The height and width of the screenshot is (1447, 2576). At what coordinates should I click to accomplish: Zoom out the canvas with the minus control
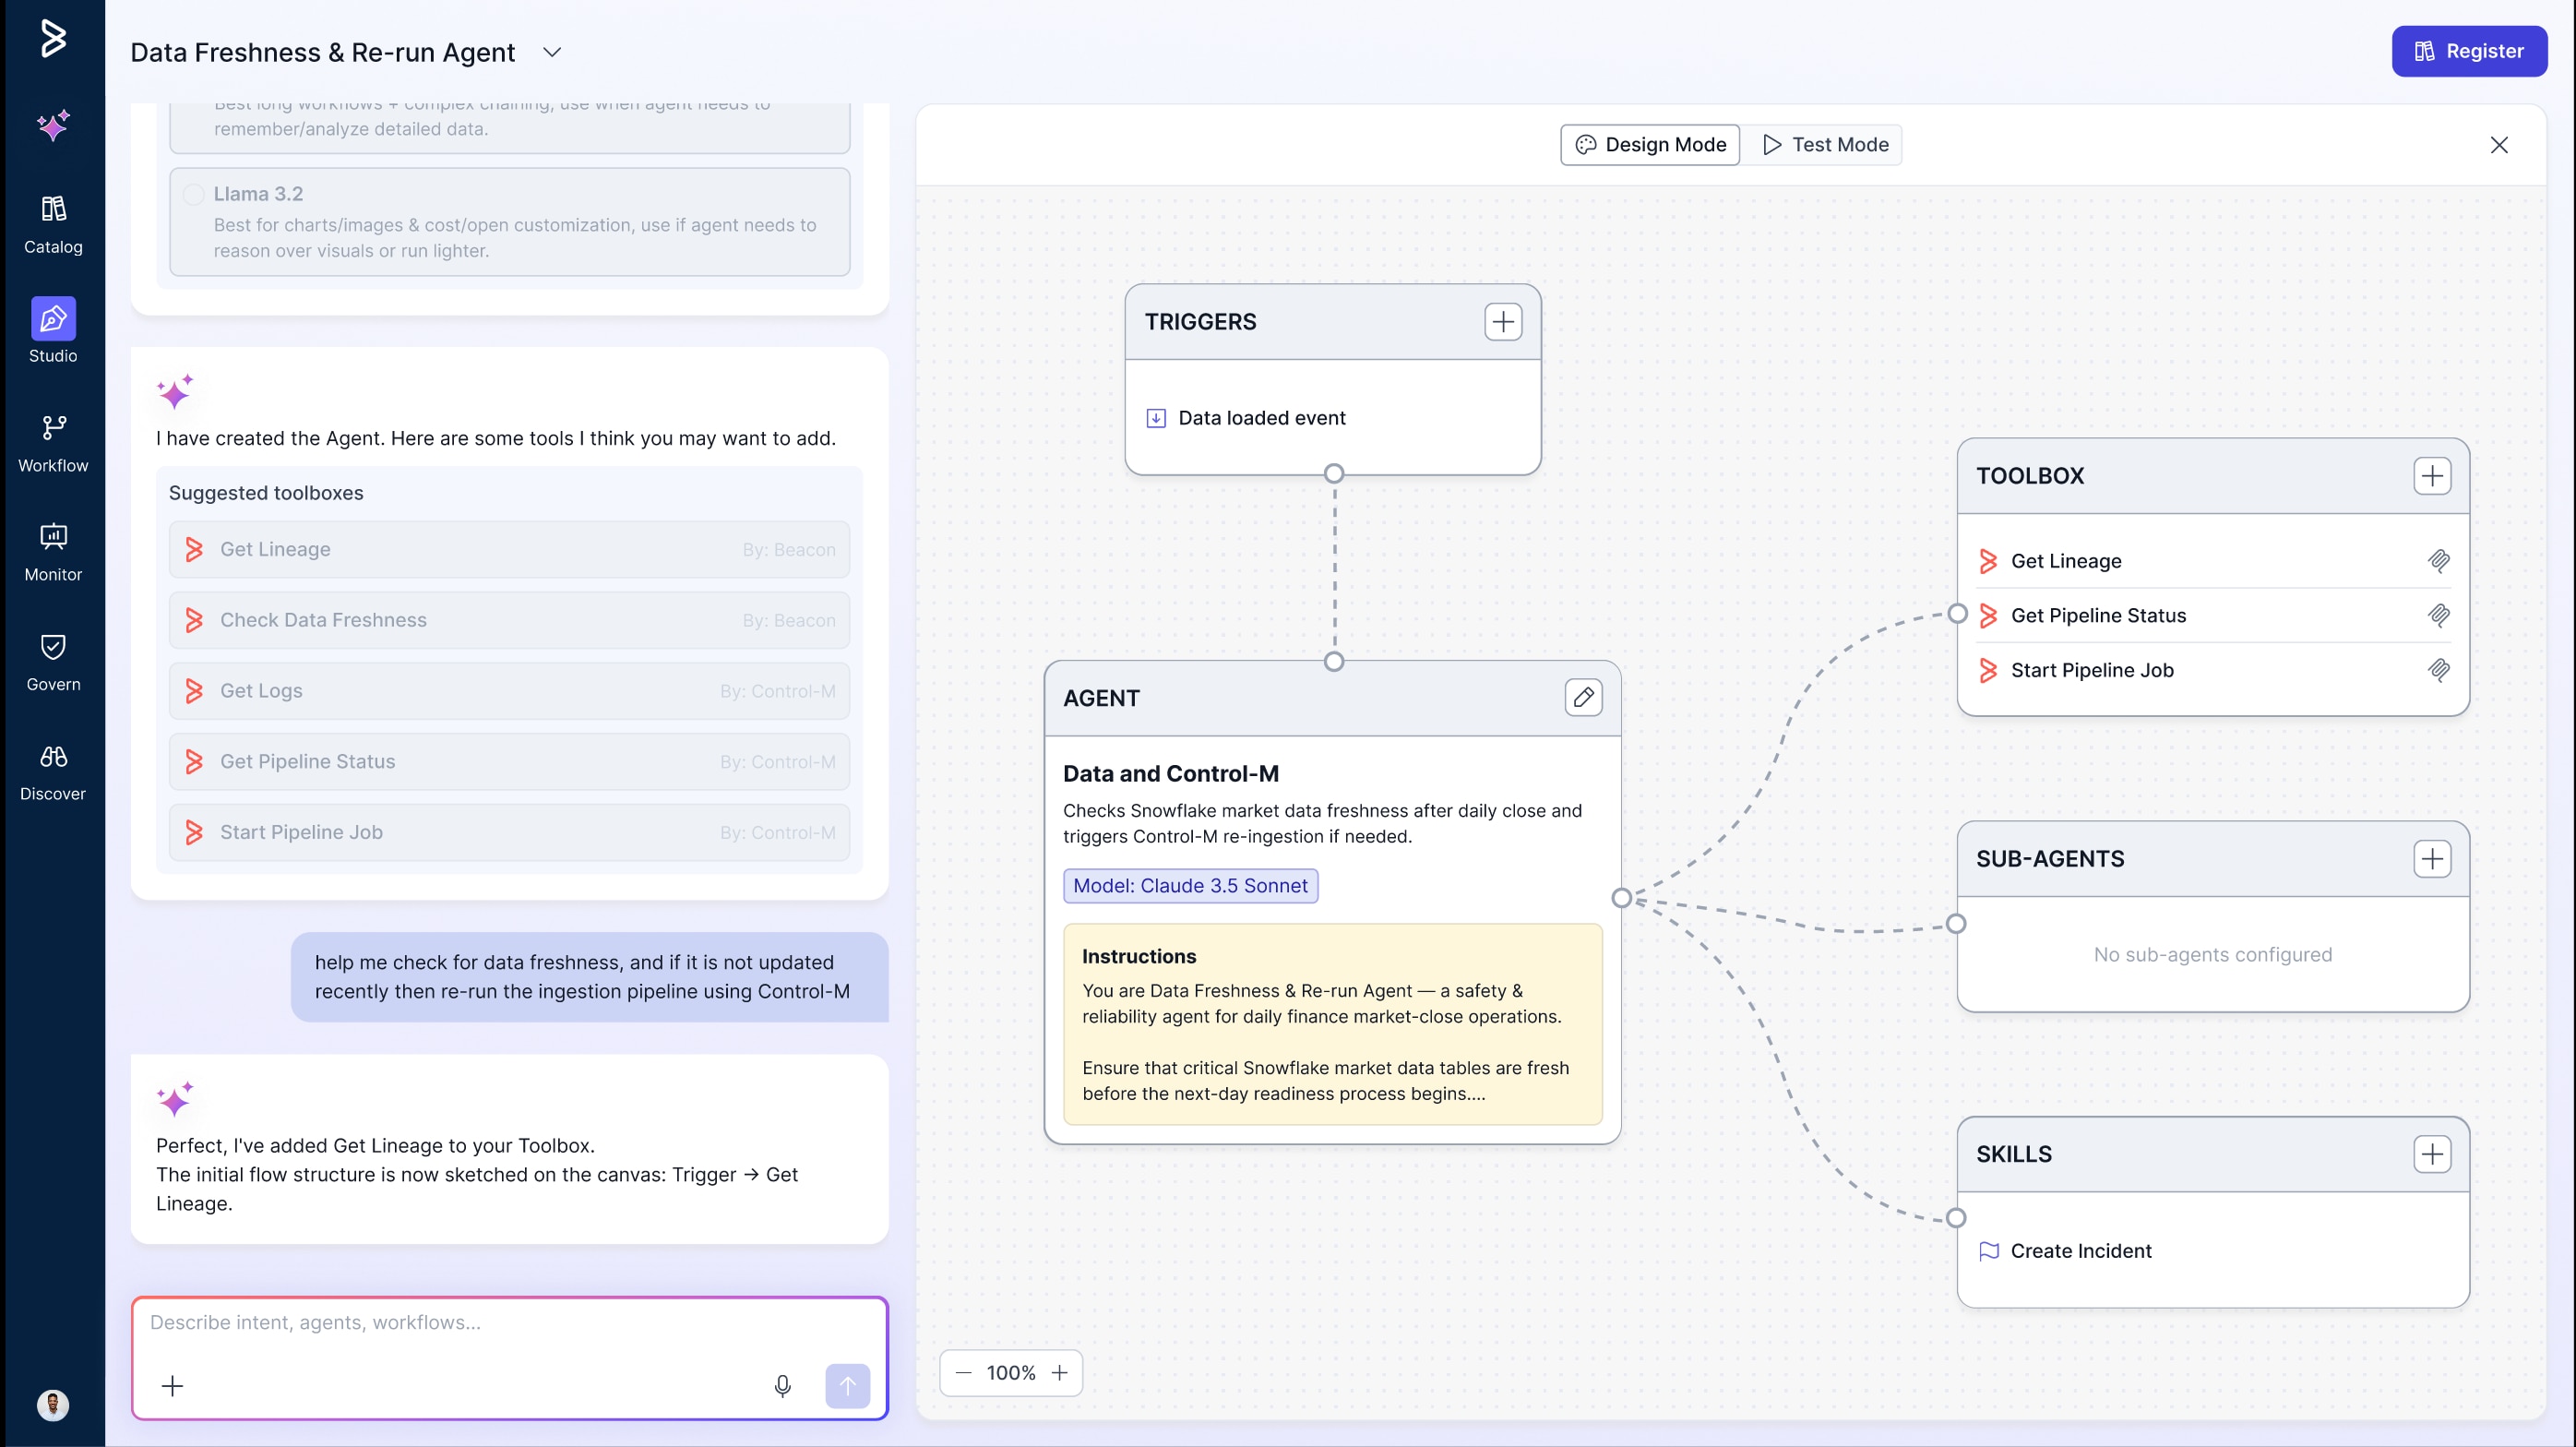click(x=963, y=1372)
